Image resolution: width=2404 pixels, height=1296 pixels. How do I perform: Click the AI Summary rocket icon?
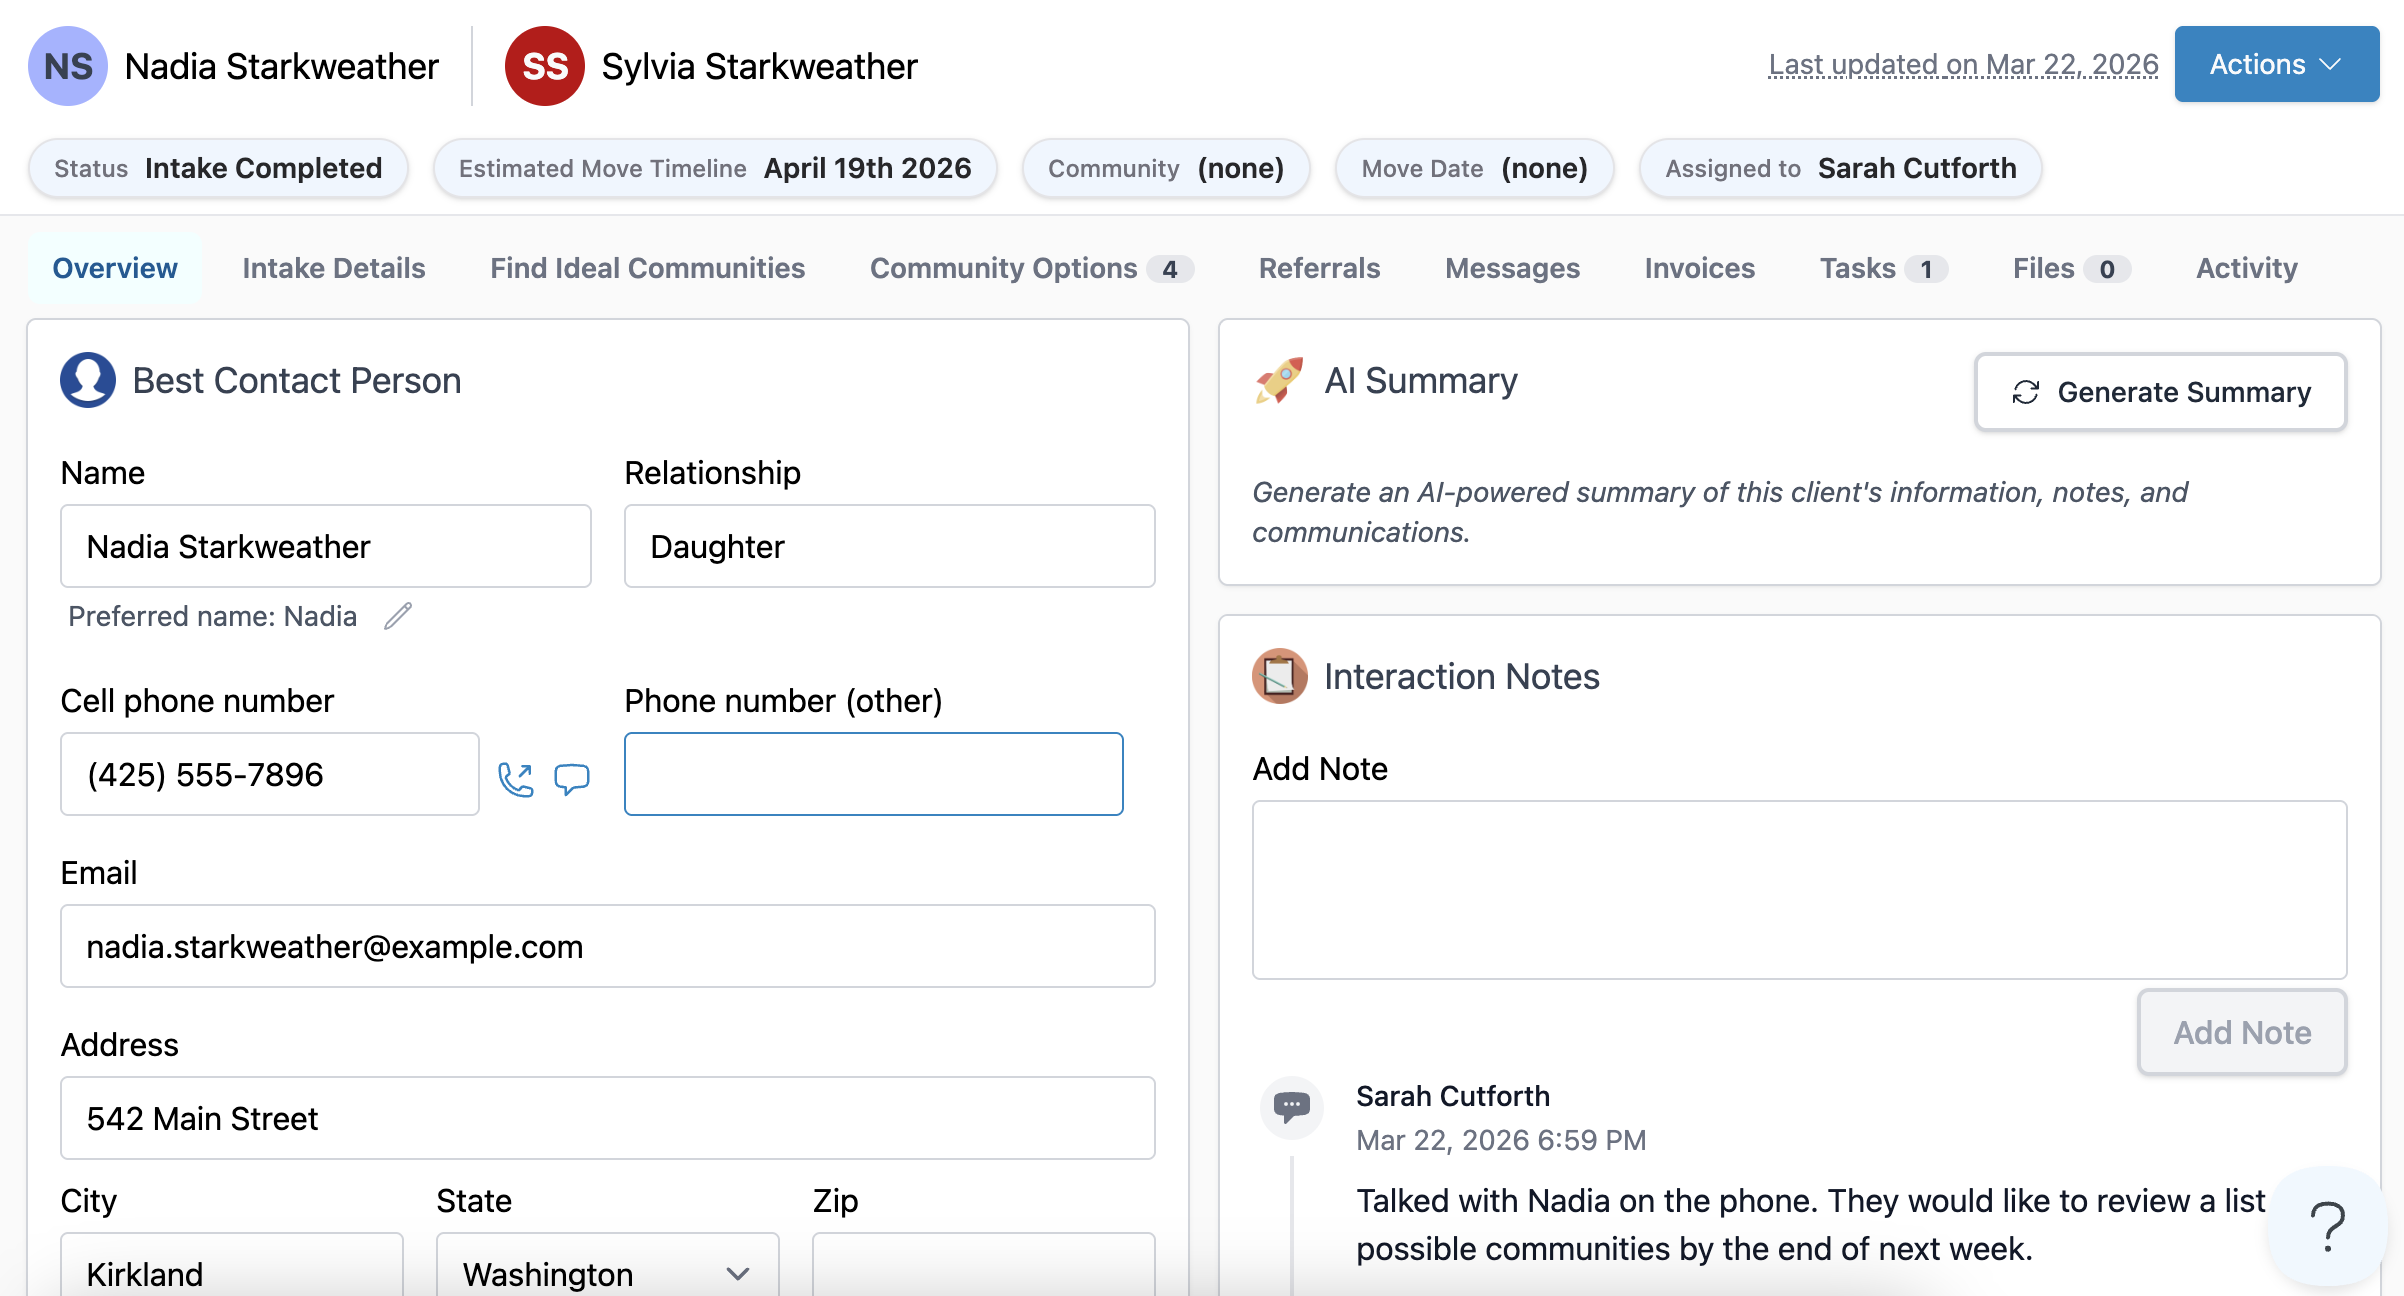(1279, 381)
